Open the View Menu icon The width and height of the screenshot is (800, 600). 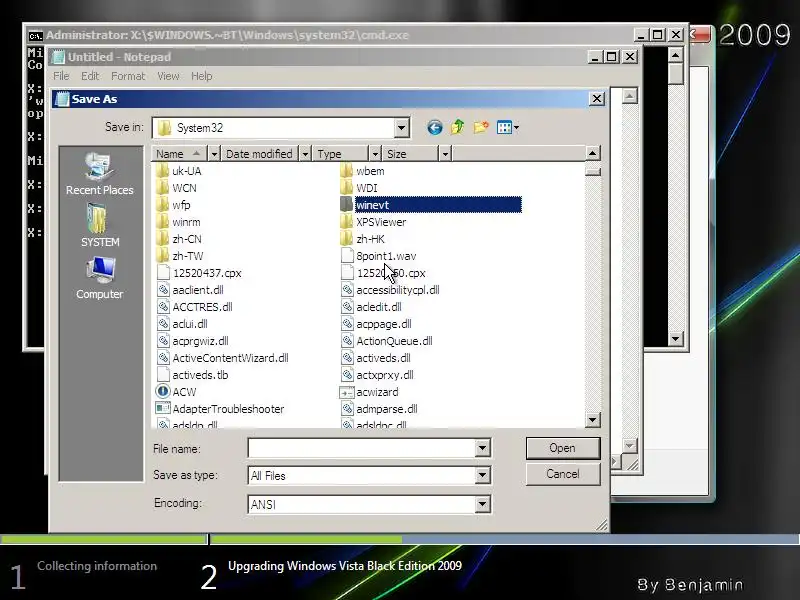508,127
